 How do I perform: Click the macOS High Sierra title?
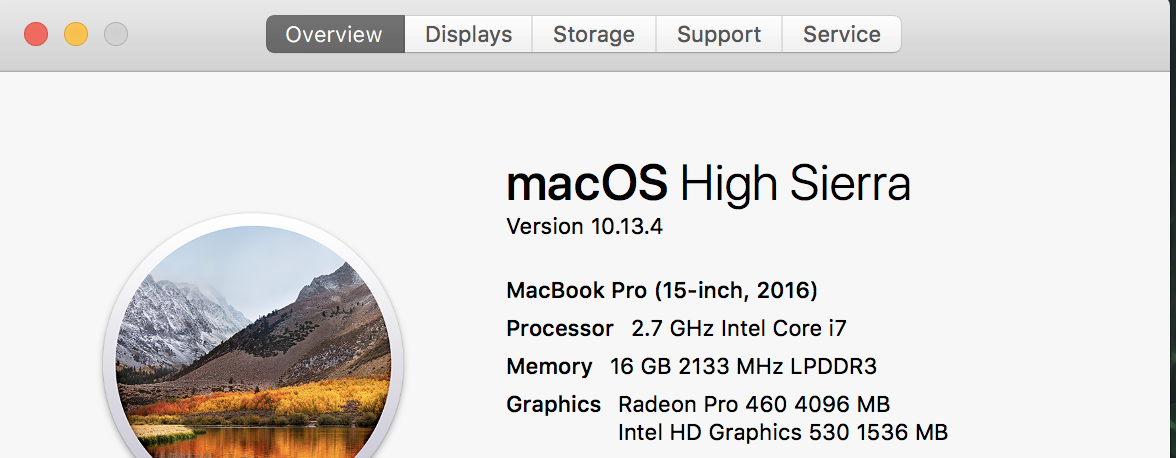click(x=708, y=185)
